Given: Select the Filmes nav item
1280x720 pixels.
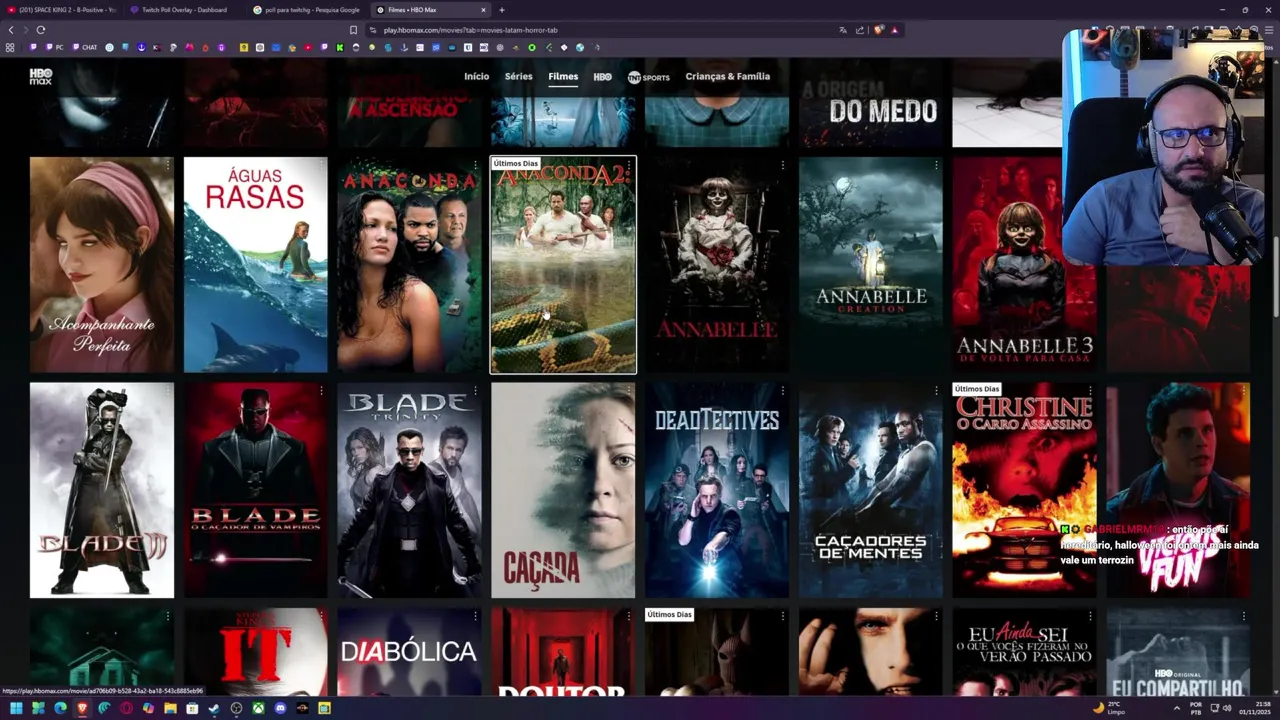Looking at the screenshot, I should click(563, 76).
